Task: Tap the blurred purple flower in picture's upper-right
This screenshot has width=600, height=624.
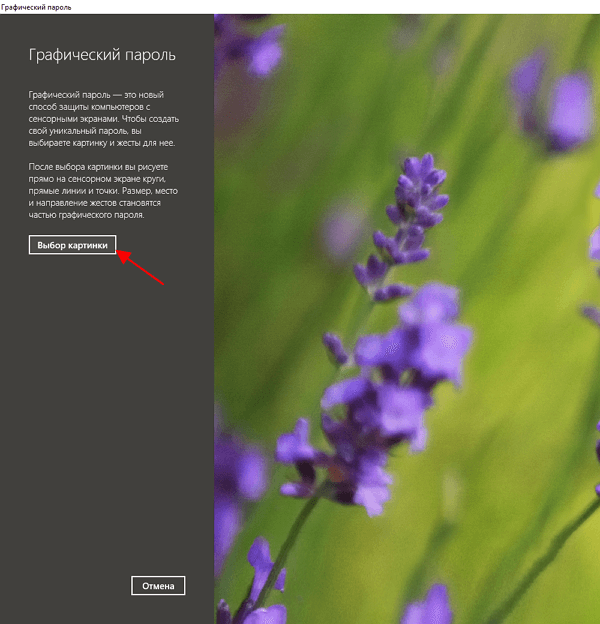Action: pos(555,101)
